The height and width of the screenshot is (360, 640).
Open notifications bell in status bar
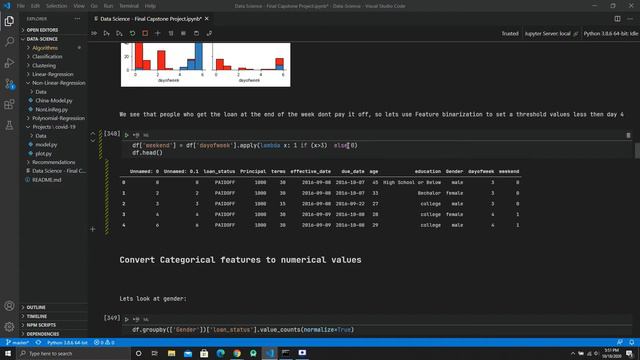coord(631,342)
